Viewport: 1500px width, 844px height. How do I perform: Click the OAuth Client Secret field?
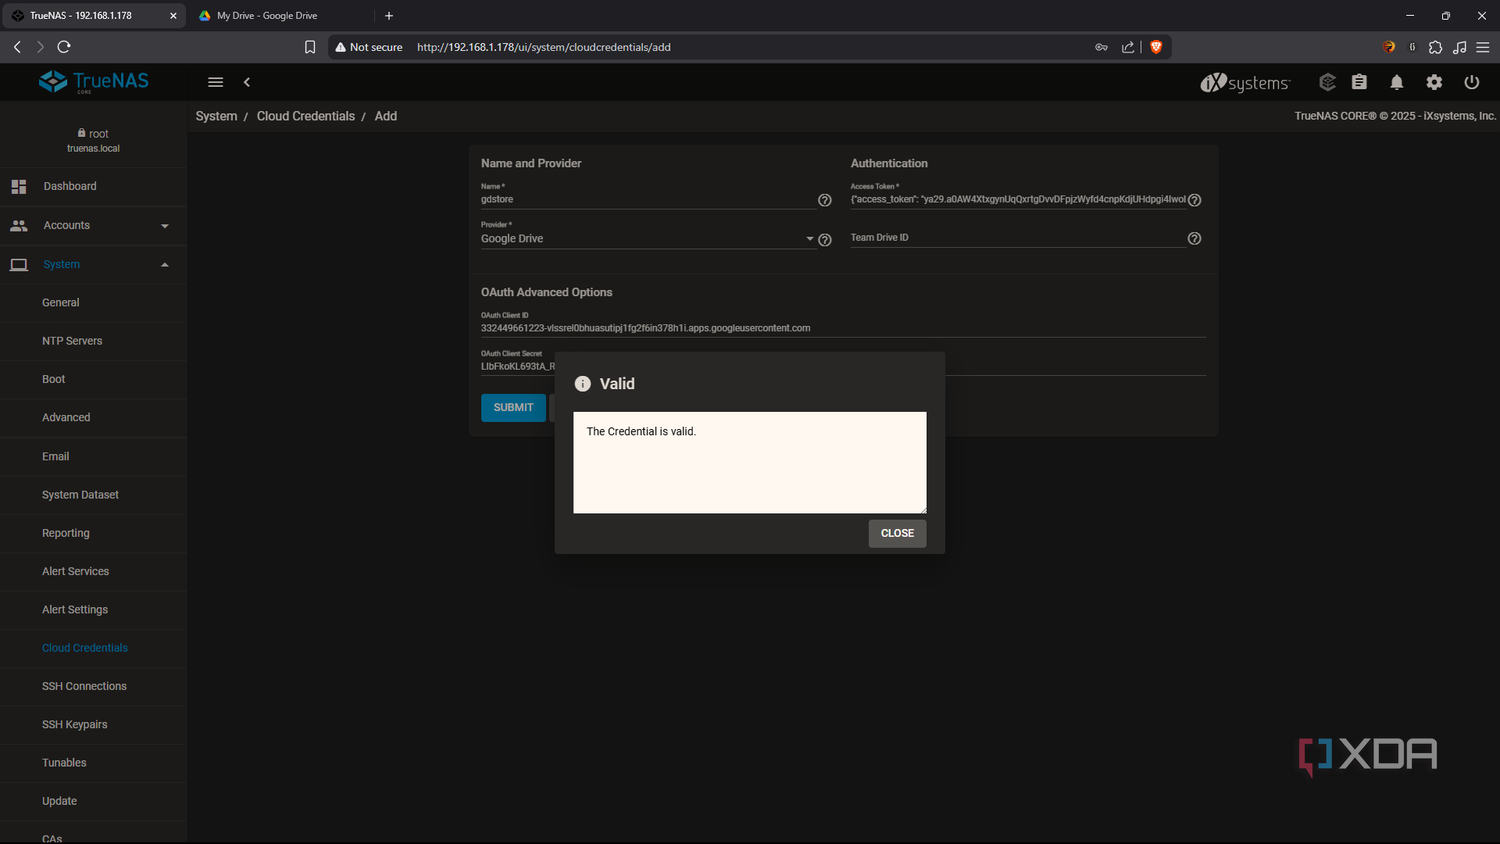pos(843,367)
